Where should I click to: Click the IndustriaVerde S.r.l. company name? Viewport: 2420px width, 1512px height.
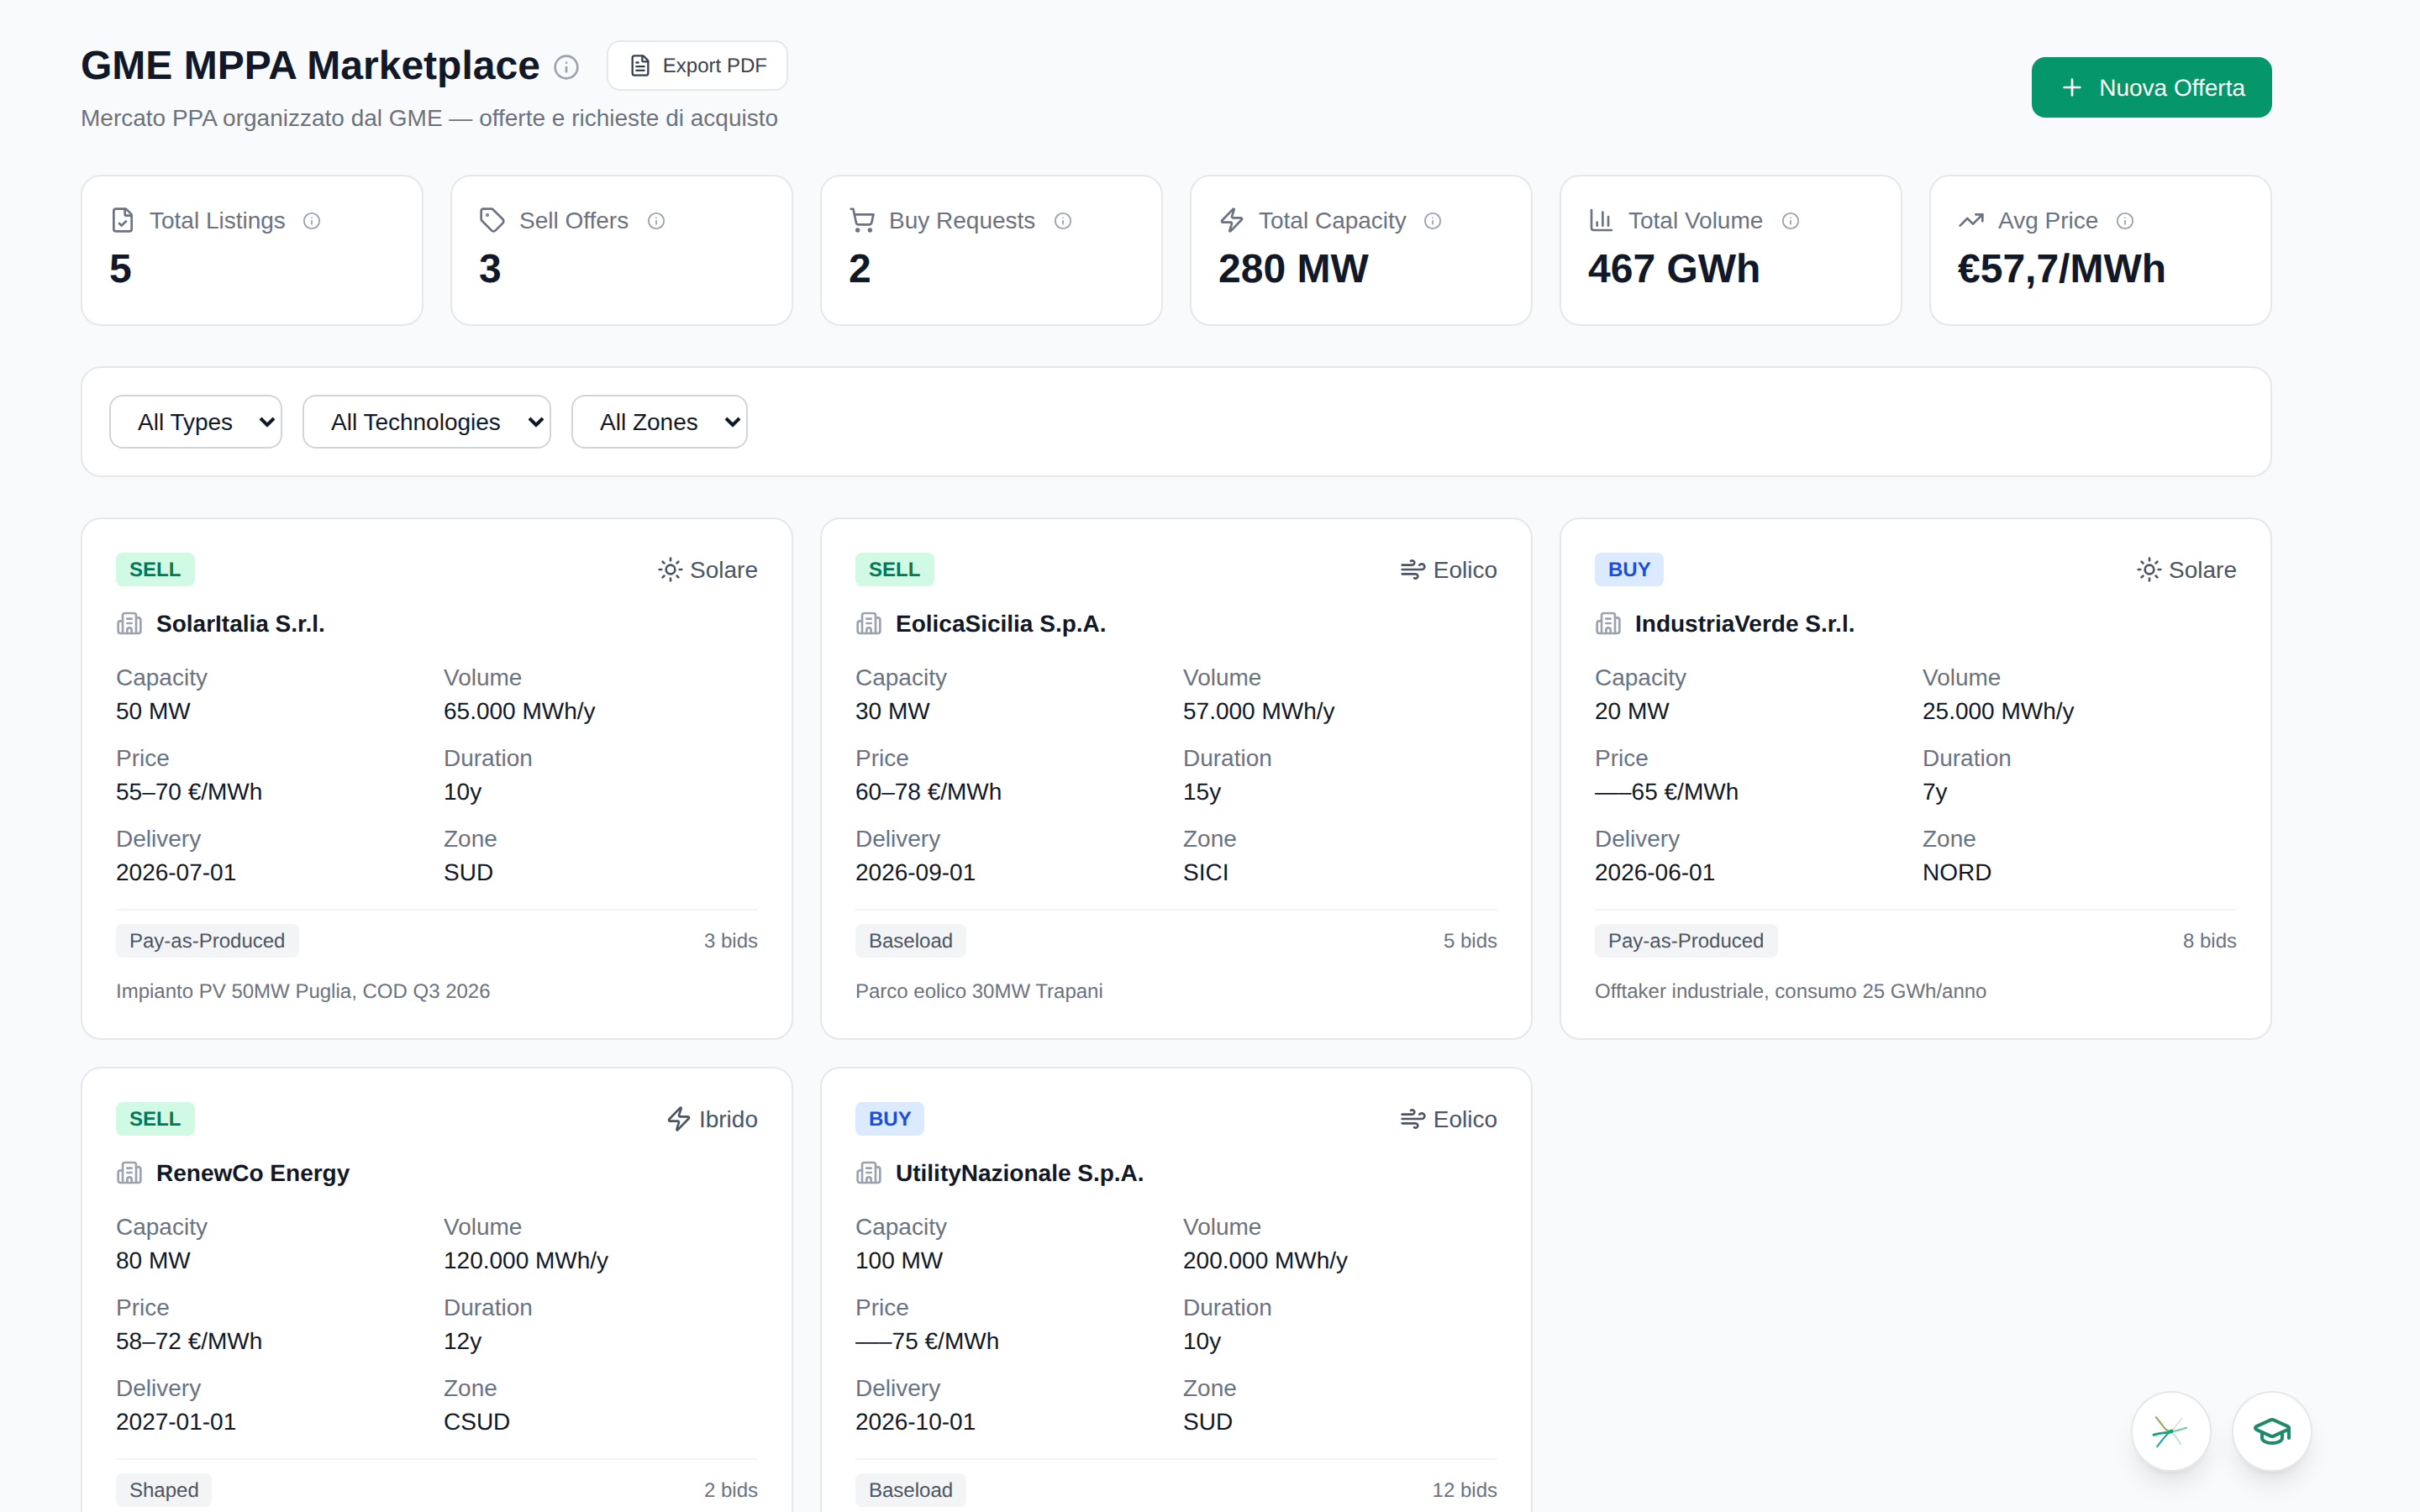pyautogui.click(x=1745, y=624)
